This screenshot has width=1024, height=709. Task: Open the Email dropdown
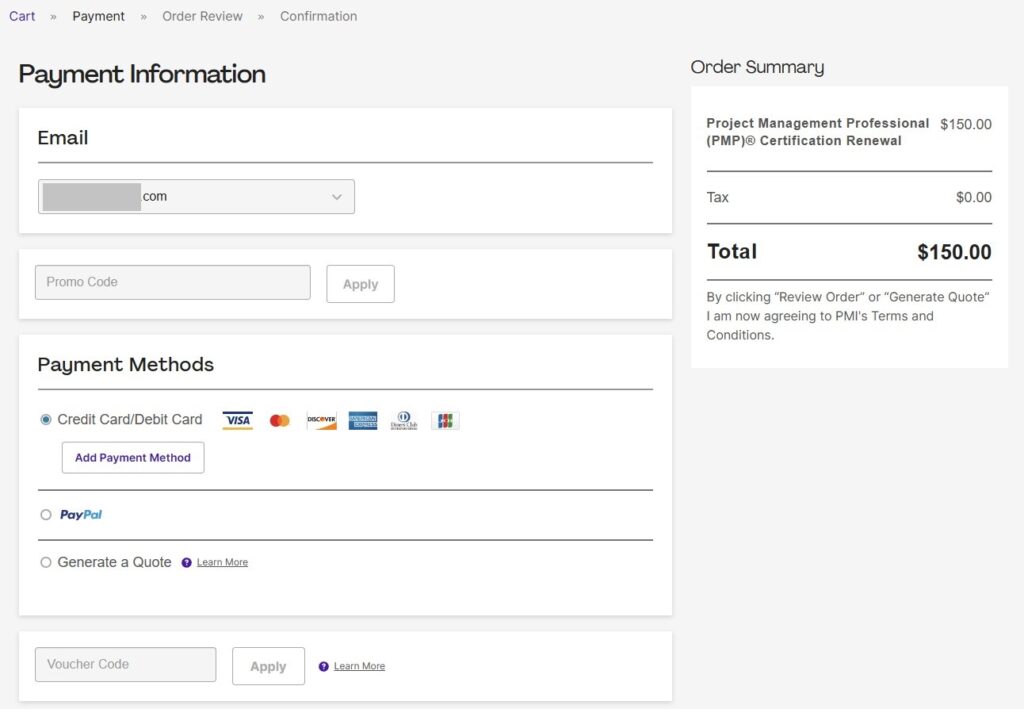click(197, 197)
